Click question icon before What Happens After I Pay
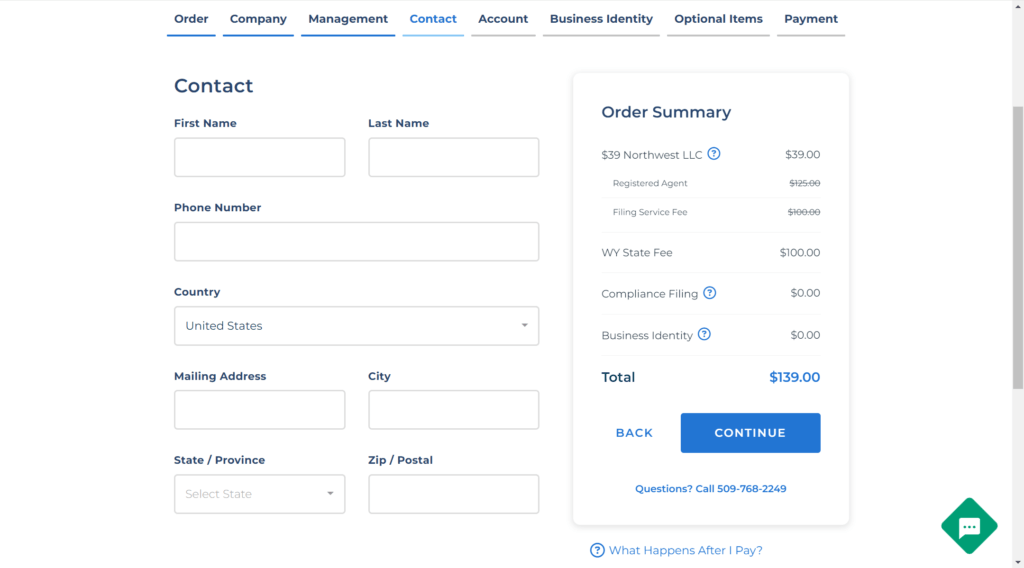 pyautogui.click(x=597, y=550)
